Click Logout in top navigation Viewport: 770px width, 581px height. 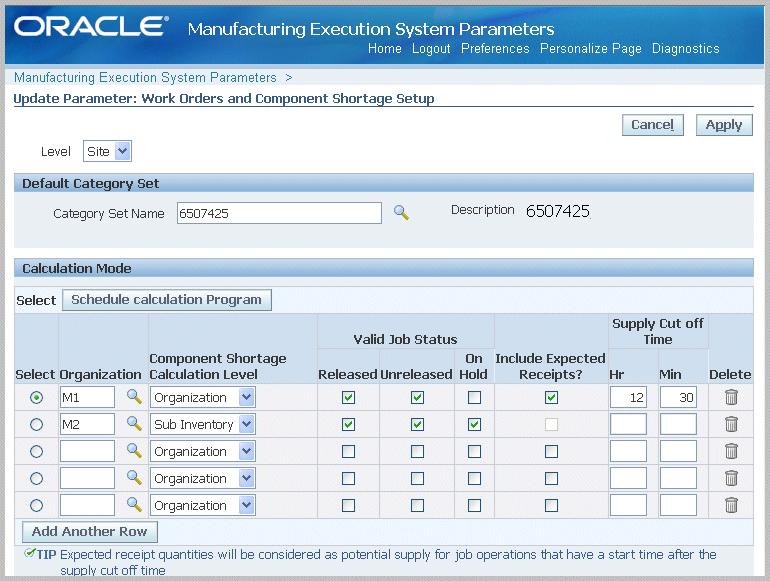pyautogui.click(x=431, y=49)
